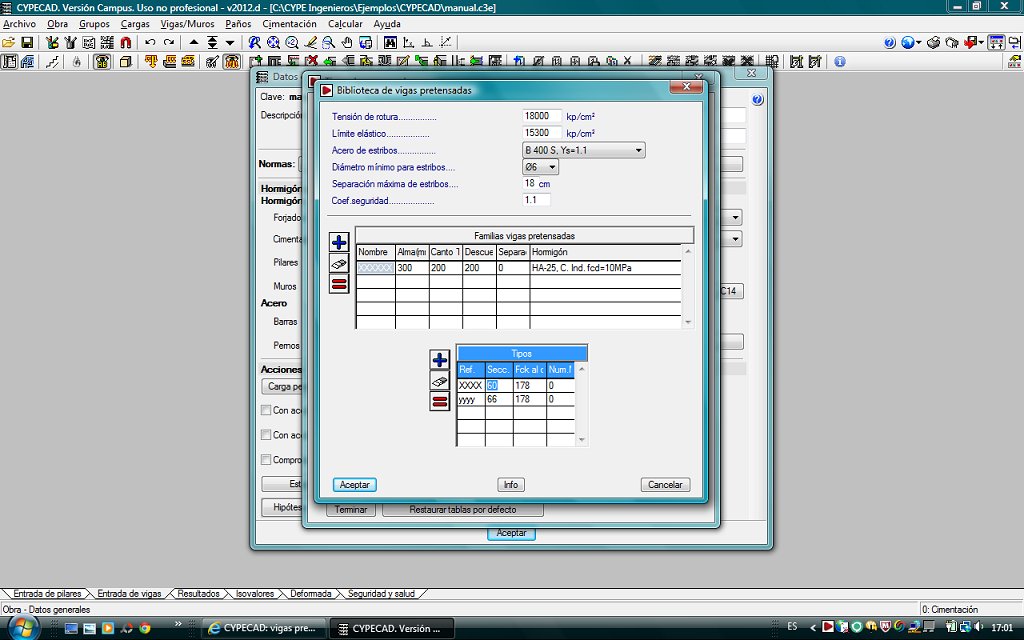The image size is (1024, 640).
Task: Click the Secc. value 66 cell
Action: click(499, 399)
